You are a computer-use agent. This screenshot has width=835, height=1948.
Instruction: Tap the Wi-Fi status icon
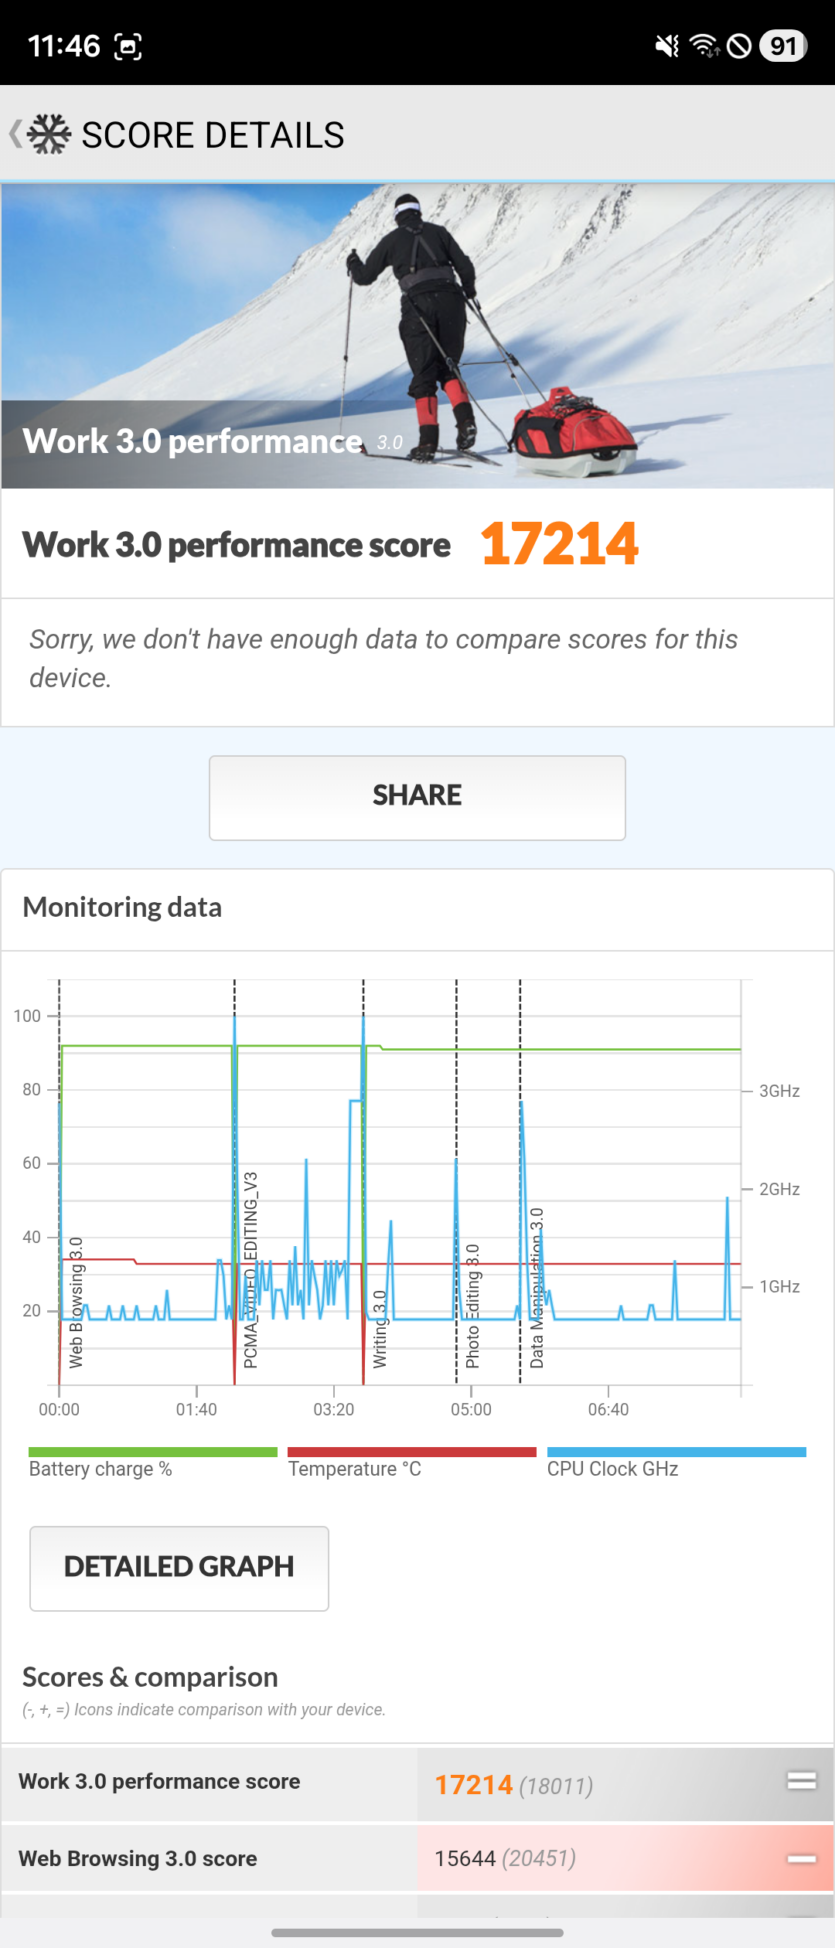point(705,46)
